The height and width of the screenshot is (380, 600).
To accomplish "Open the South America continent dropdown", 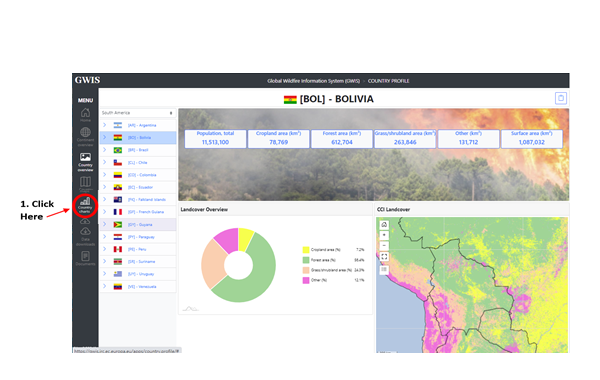I will click(x=138, y=113).
